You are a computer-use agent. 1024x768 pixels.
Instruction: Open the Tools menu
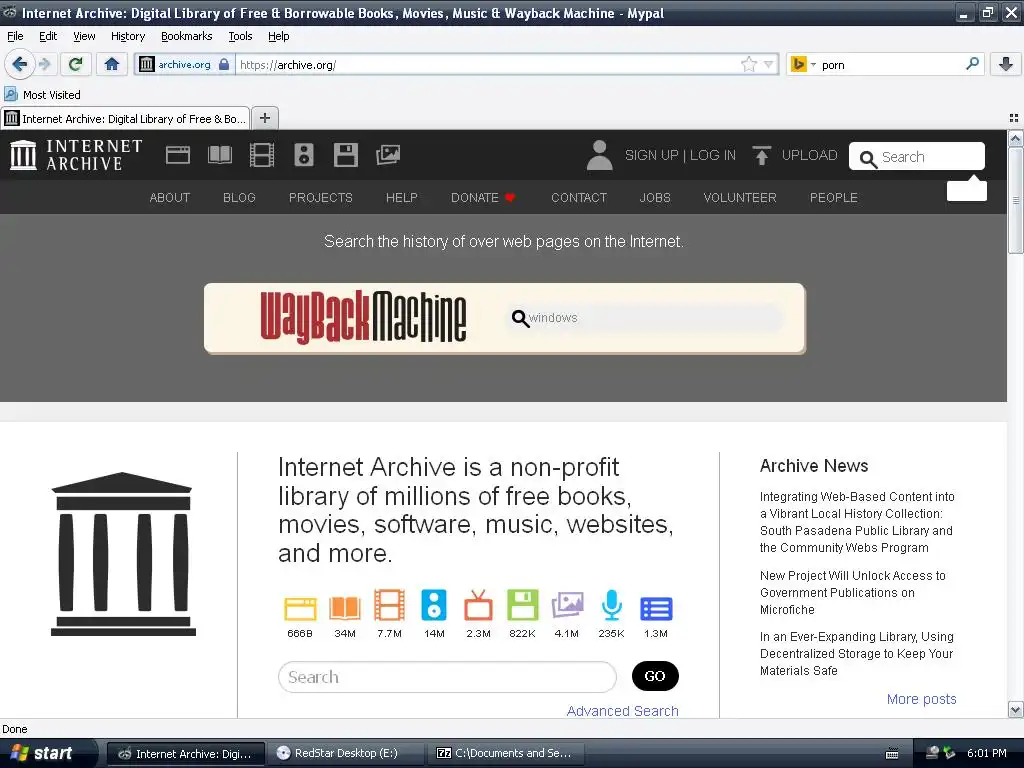tap(240, 36)
